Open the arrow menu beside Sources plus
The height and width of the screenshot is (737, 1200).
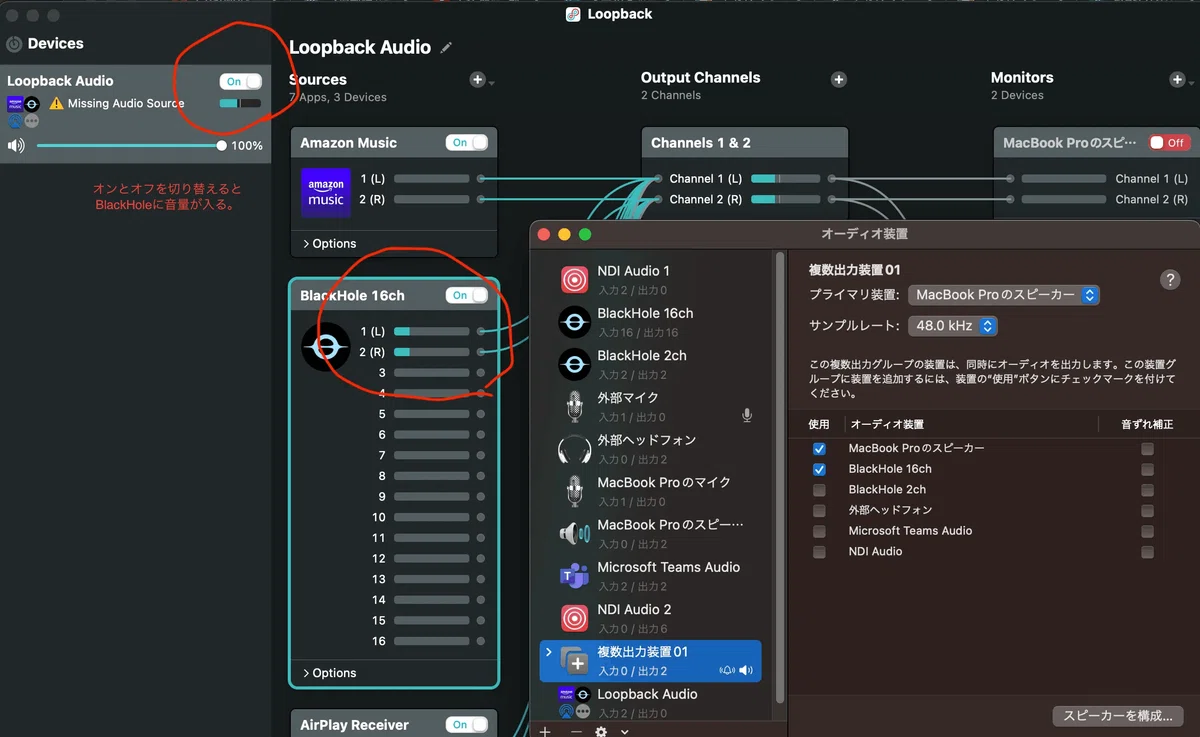492,83
